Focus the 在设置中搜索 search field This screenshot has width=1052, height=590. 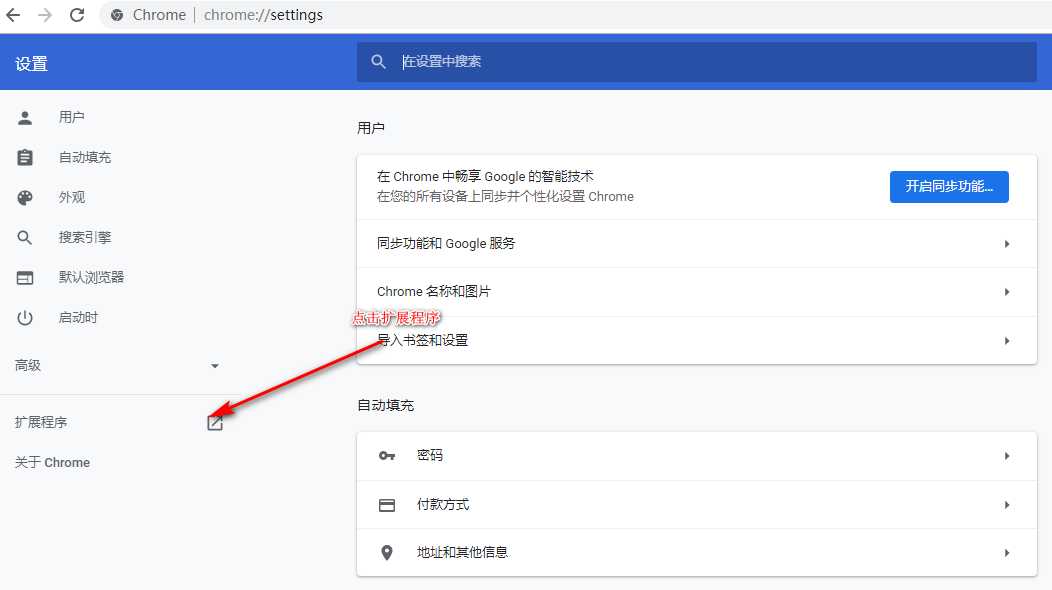tap(696, 62)
